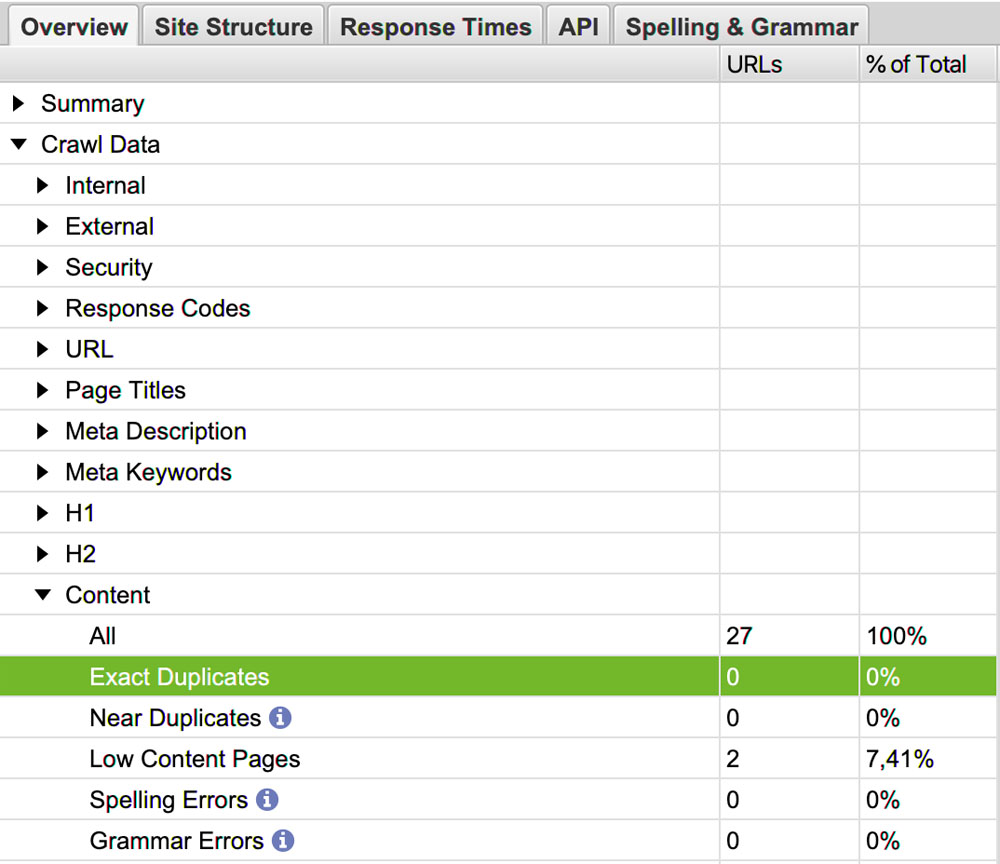1000x864 pixels.
Task: Expand the Response Codes node
Action: click(x=42, y=308)
